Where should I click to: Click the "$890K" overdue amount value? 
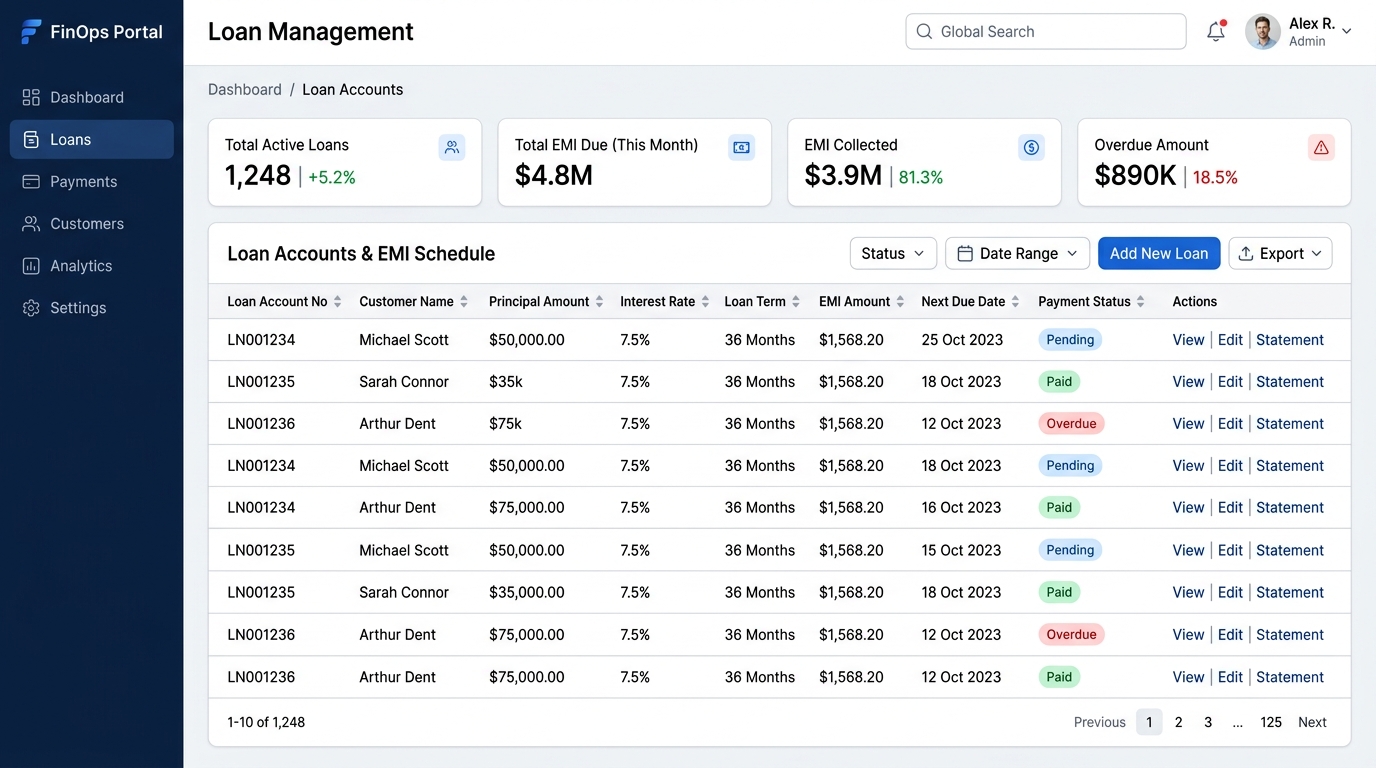tap(1135, 176)
